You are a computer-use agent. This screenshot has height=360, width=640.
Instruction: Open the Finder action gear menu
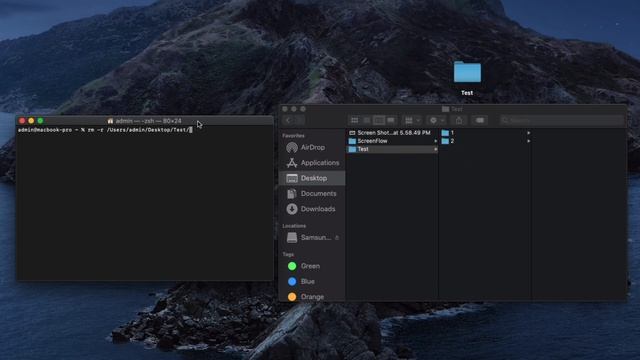[x=437, y=120]
